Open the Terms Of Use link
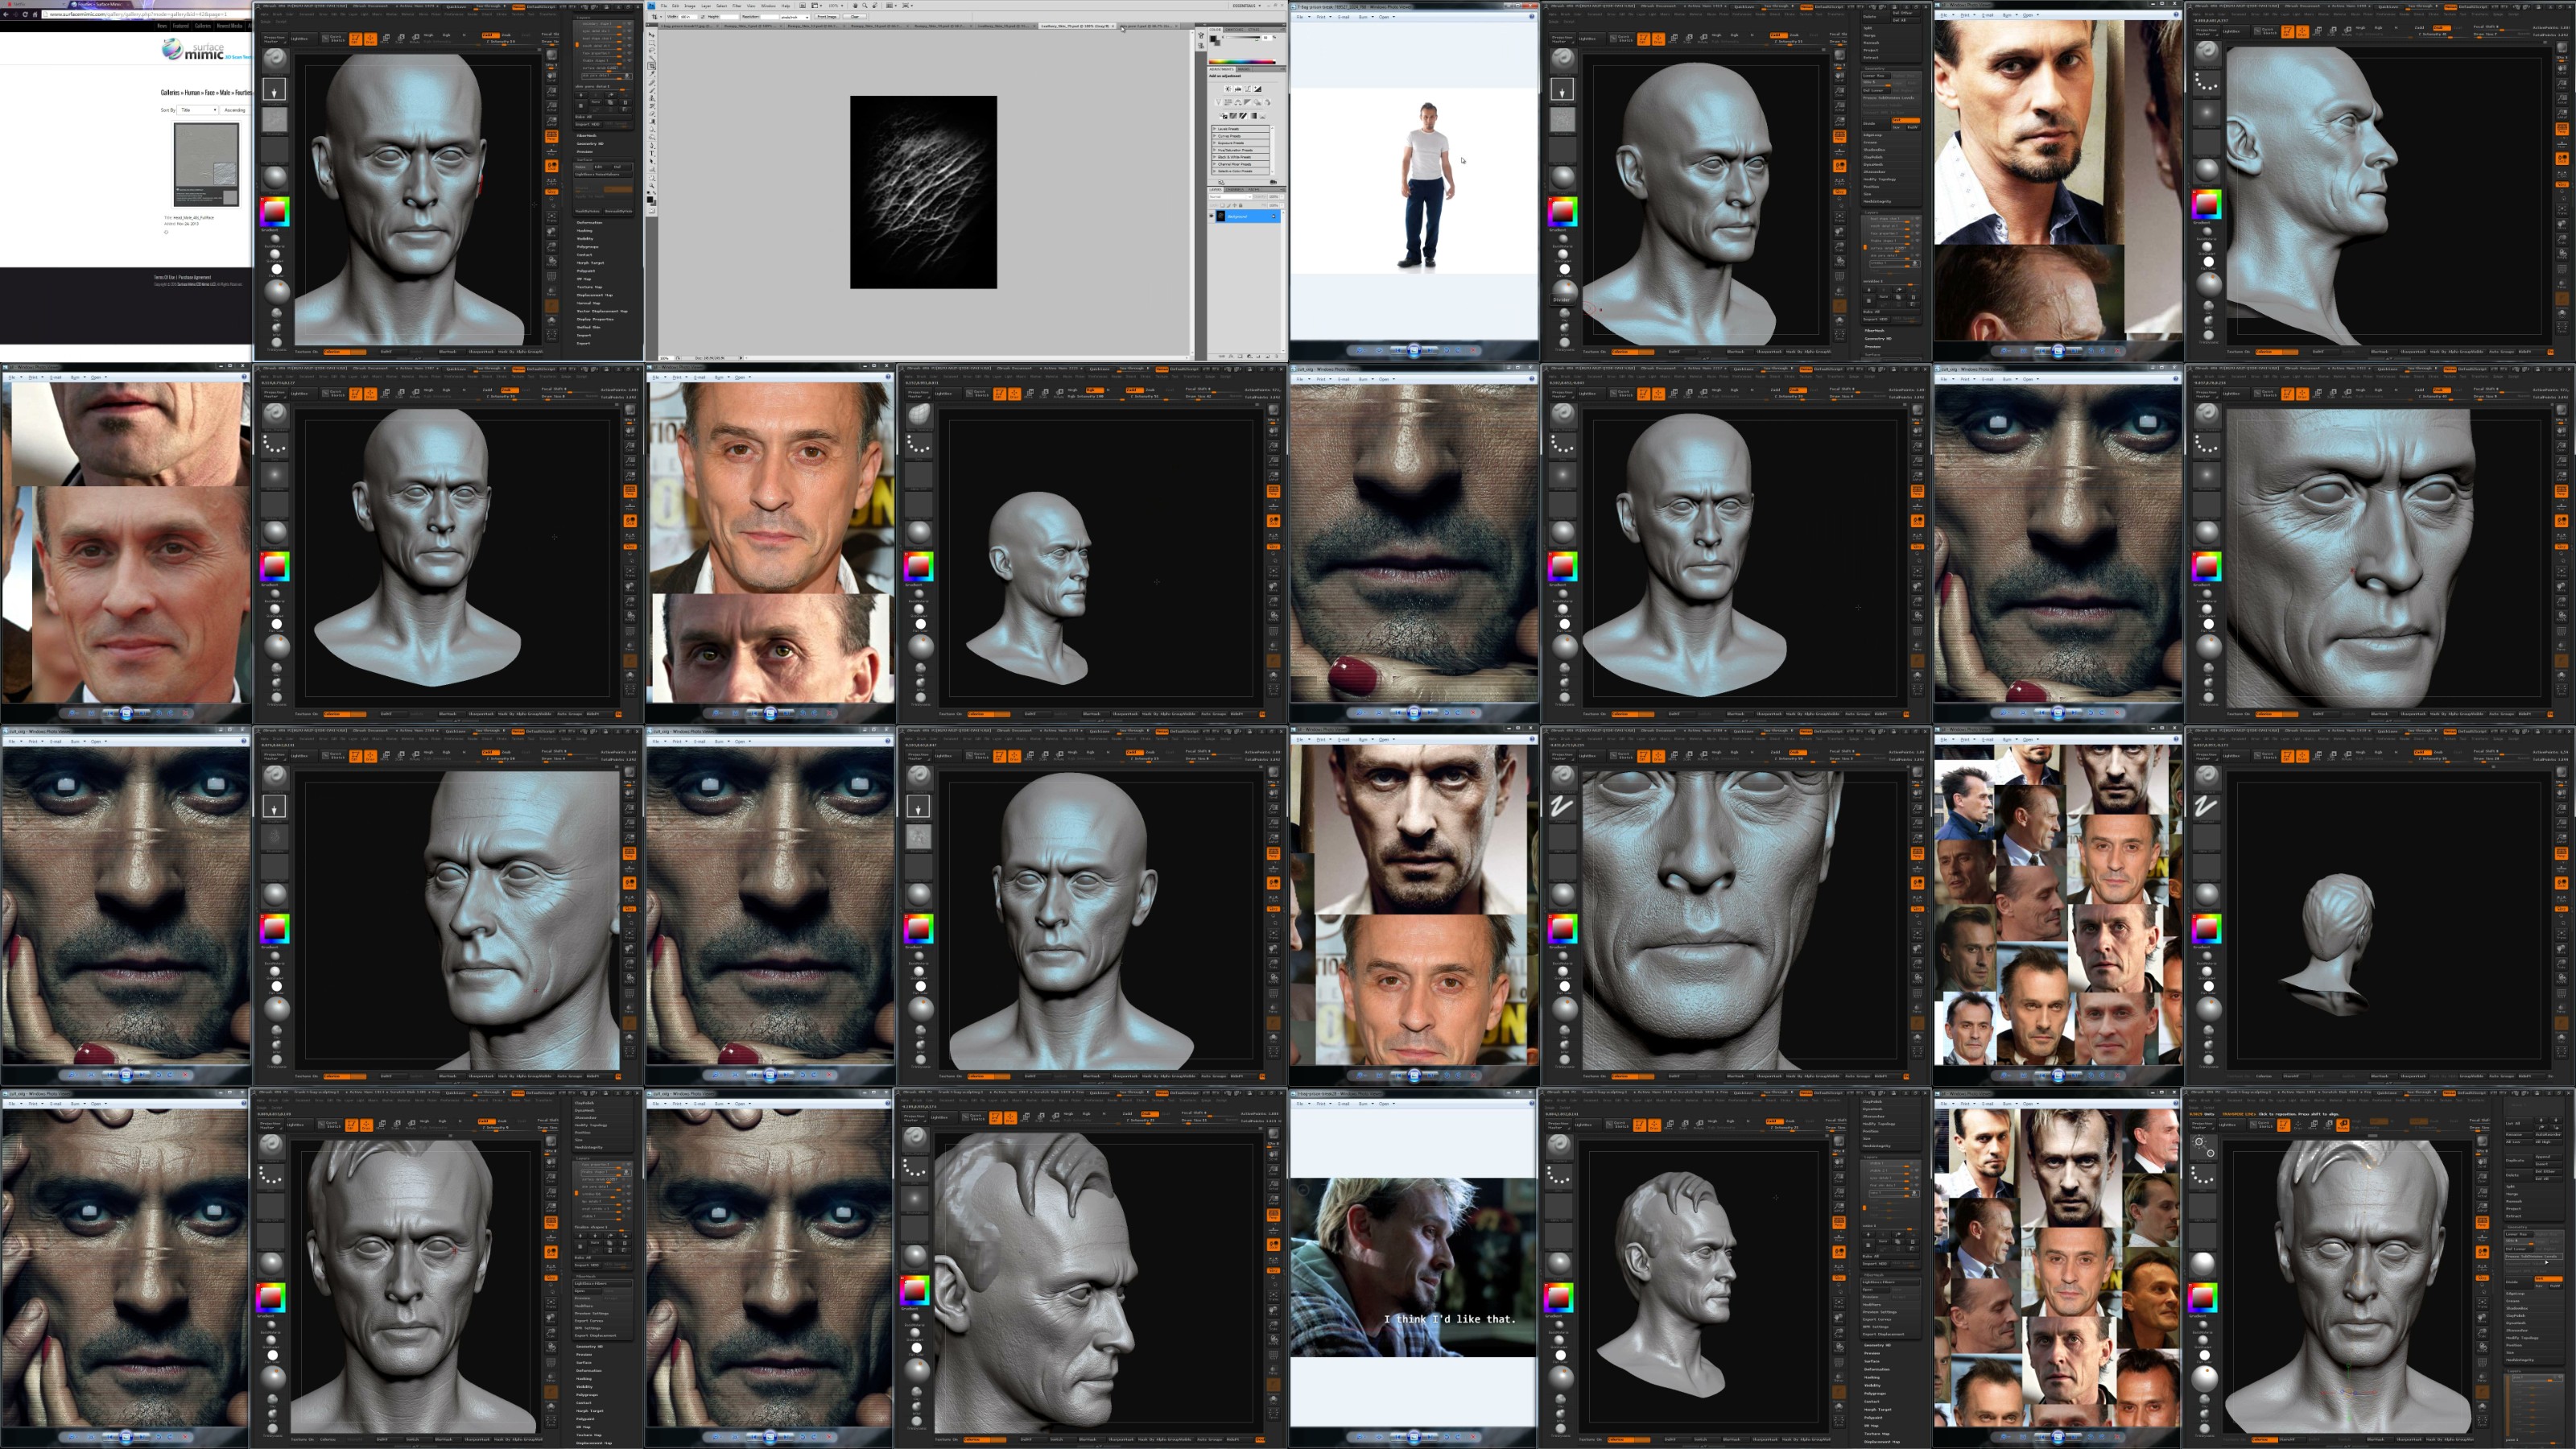 [x=165, y=277]
